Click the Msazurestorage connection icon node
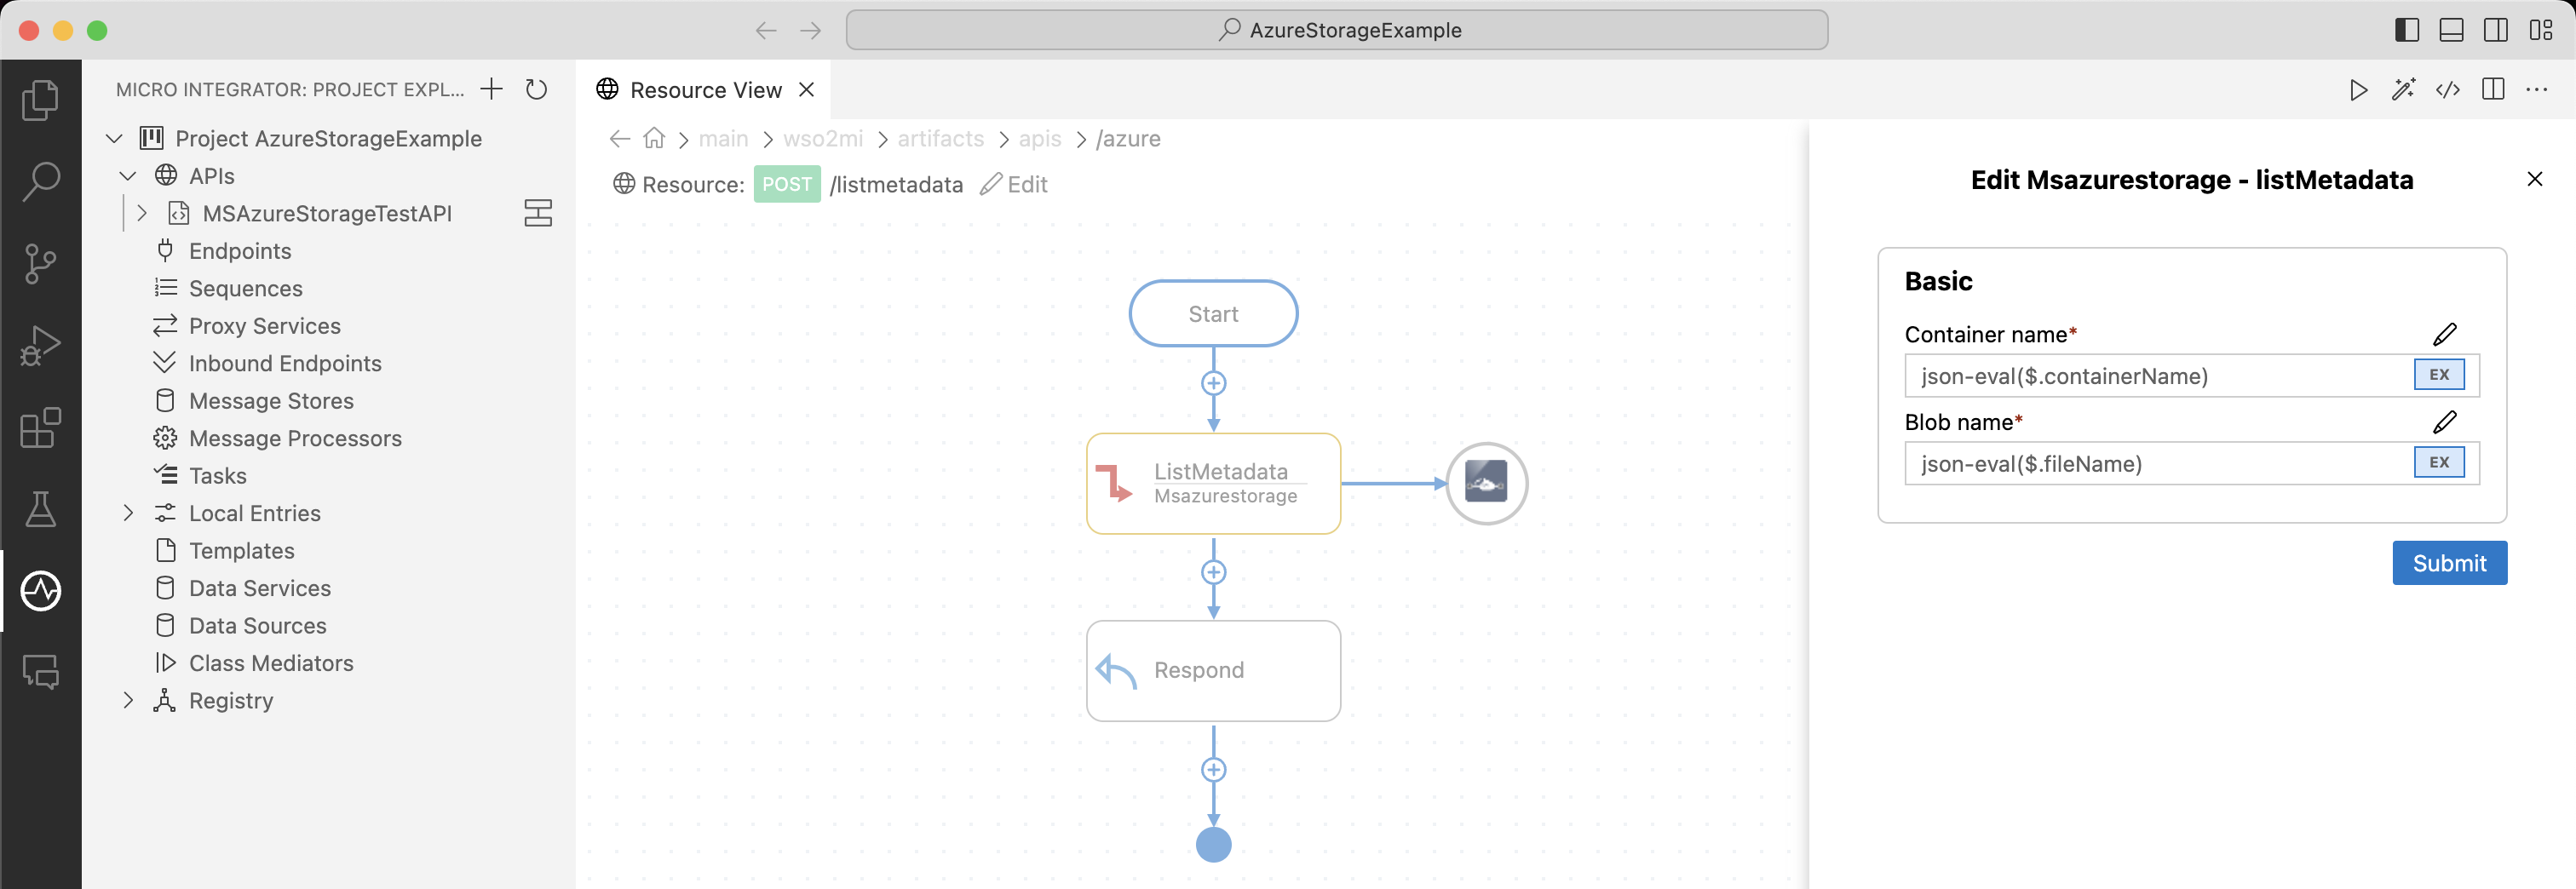Viewport: 2576px width, 889px height. pyautogui.click(x=1486, y=483)
